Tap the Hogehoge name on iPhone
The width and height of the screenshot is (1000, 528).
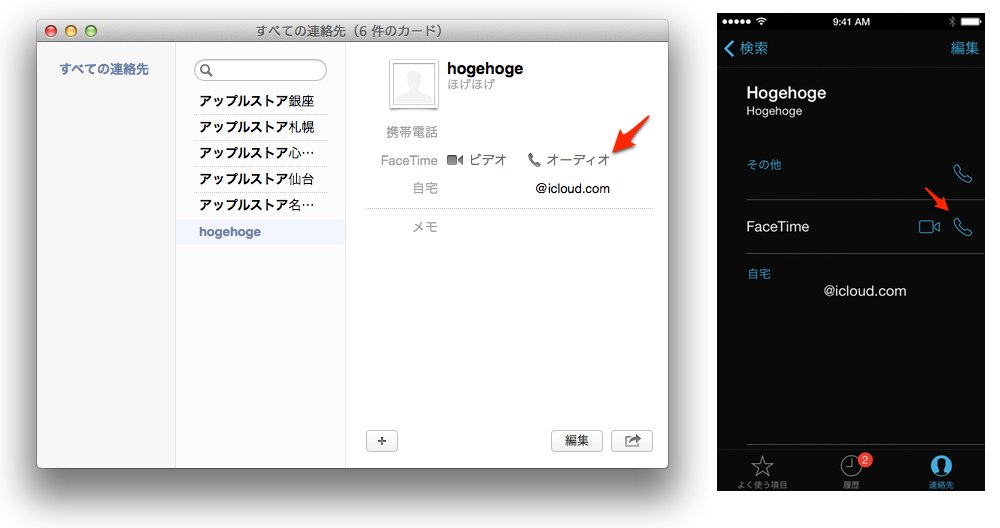pyautogui.click(x=786, y=93)
